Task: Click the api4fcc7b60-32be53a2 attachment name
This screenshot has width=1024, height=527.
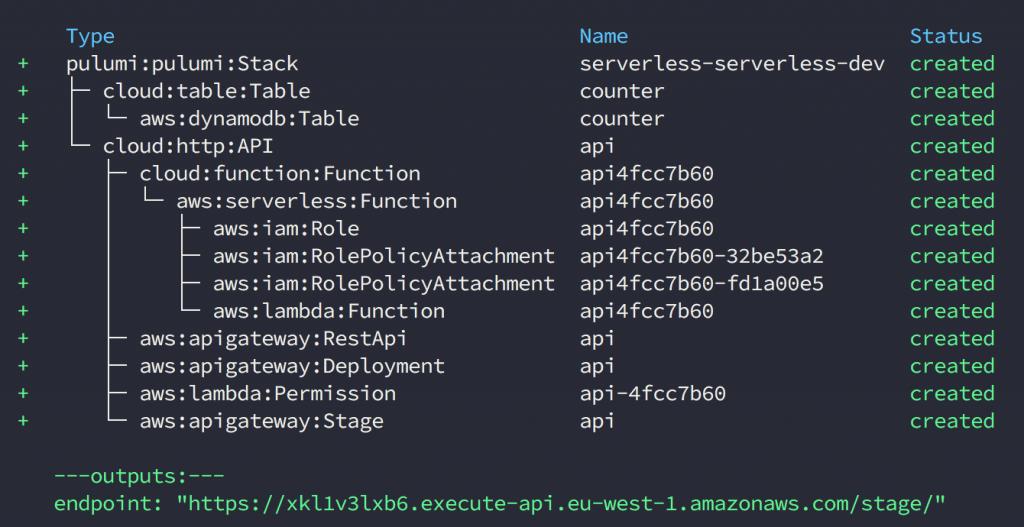Action: tap(701, 256)
